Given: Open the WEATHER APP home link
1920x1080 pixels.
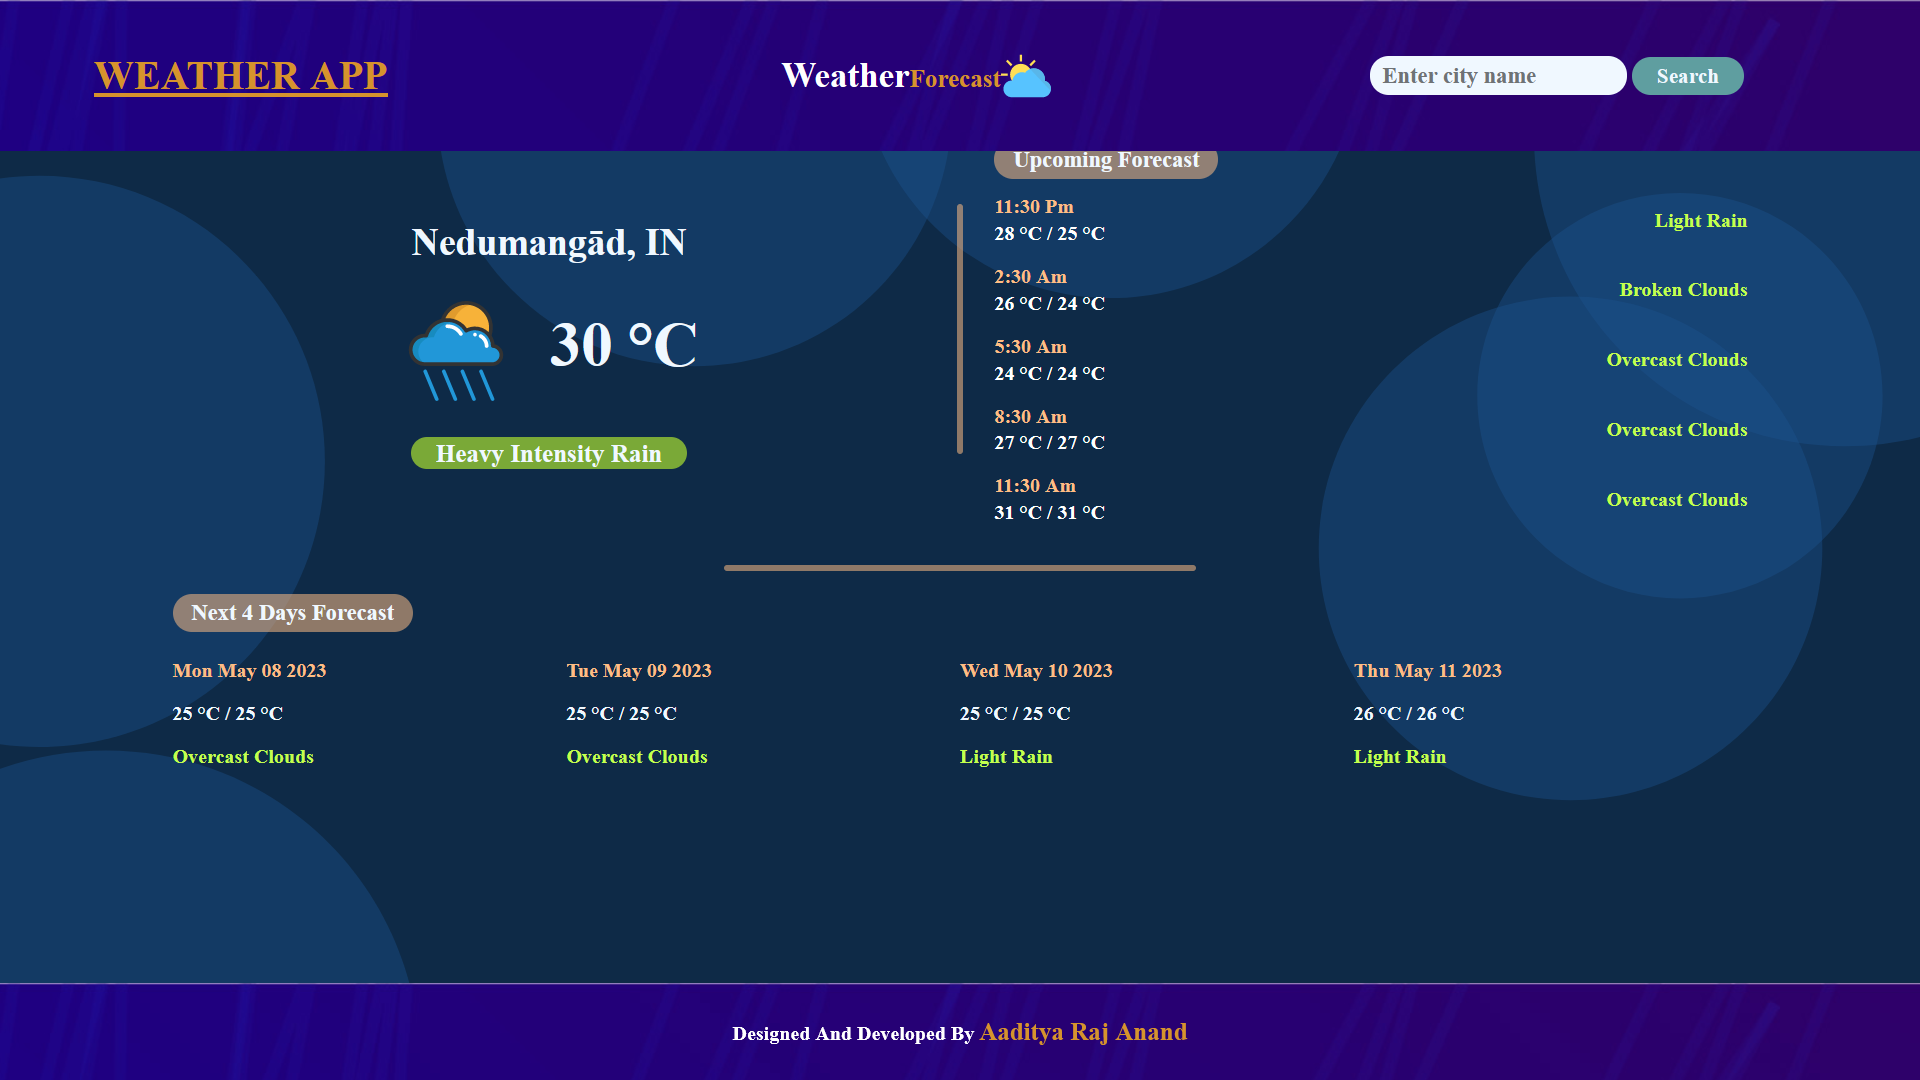Looking at the screenshot, I should pyautogui.click(x=239, y=75).
